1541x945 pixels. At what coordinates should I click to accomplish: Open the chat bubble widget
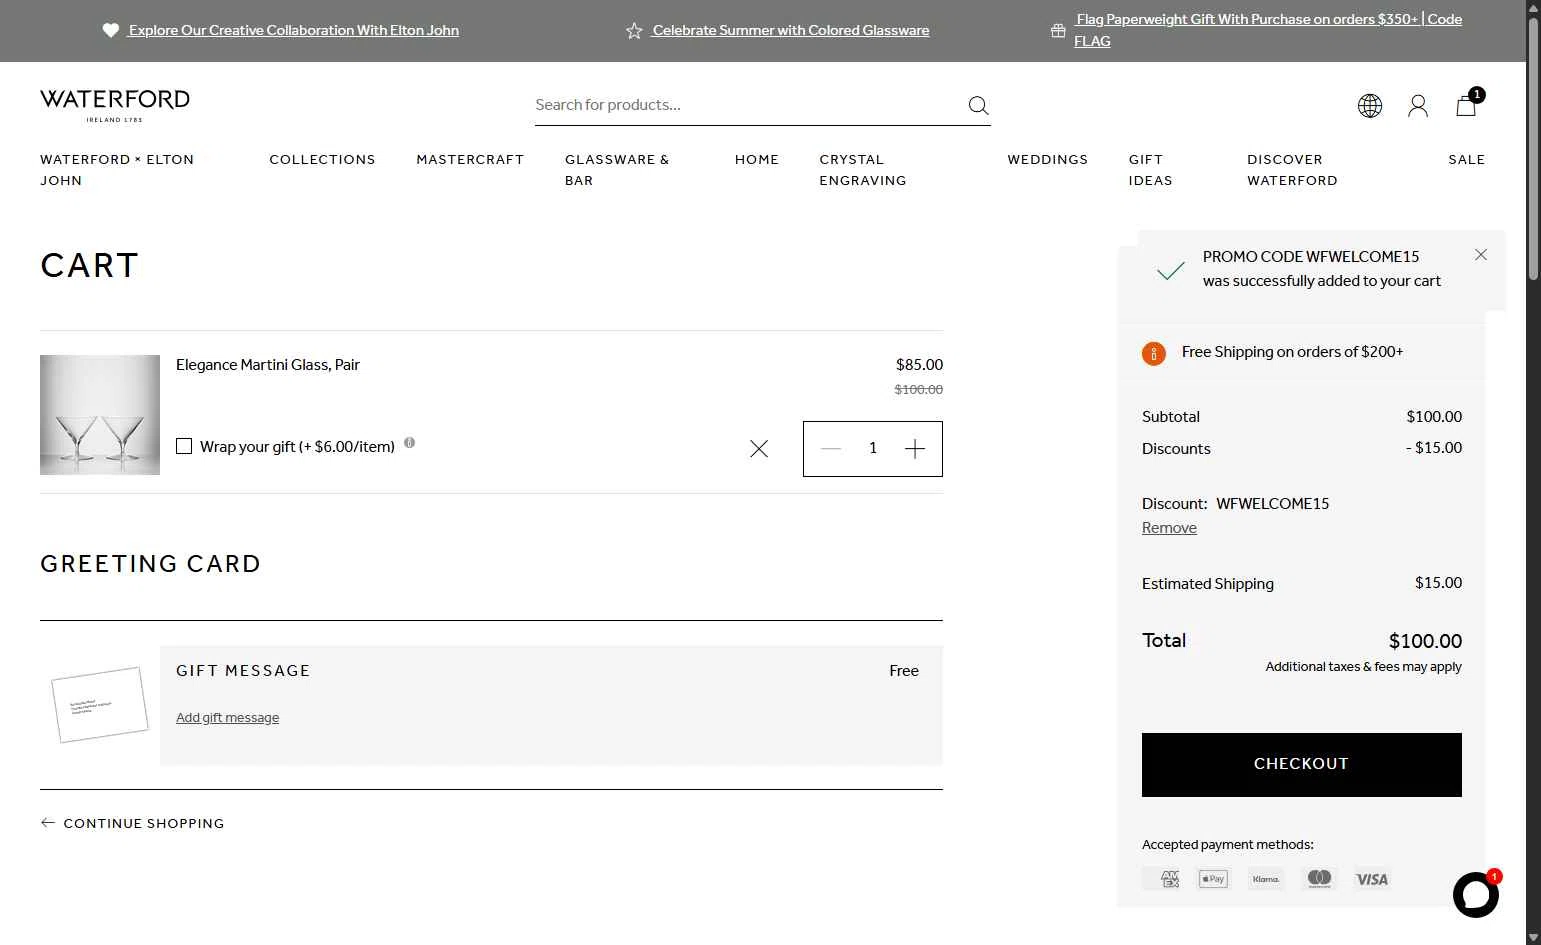1476,894
